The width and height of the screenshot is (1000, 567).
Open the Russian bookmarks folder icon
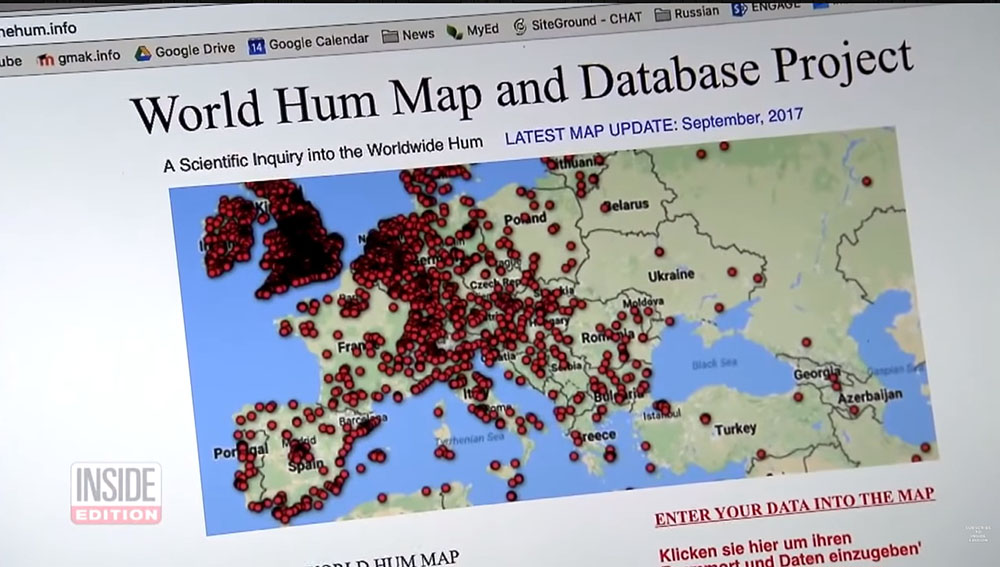663,14
